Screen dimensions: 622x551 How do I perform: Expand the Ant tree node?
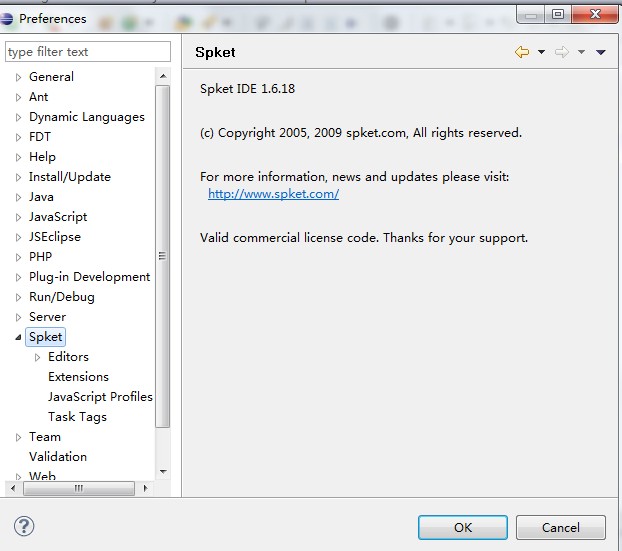point(18,97)
